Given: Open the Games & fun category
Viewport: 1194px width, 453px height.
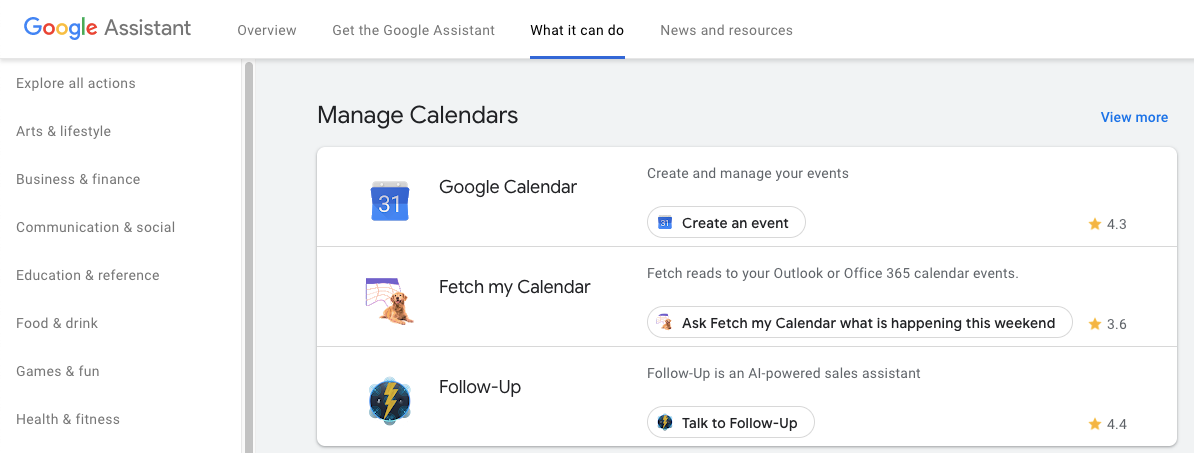Looking at the screenshot, I should tap(58, 372).
